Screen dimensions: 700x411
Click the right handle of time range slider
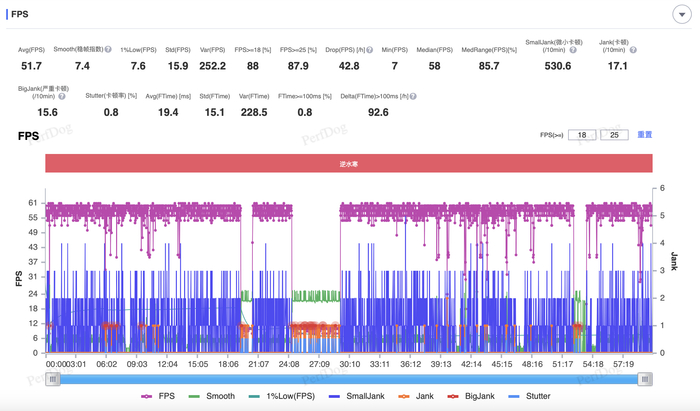tap(645, 379)
